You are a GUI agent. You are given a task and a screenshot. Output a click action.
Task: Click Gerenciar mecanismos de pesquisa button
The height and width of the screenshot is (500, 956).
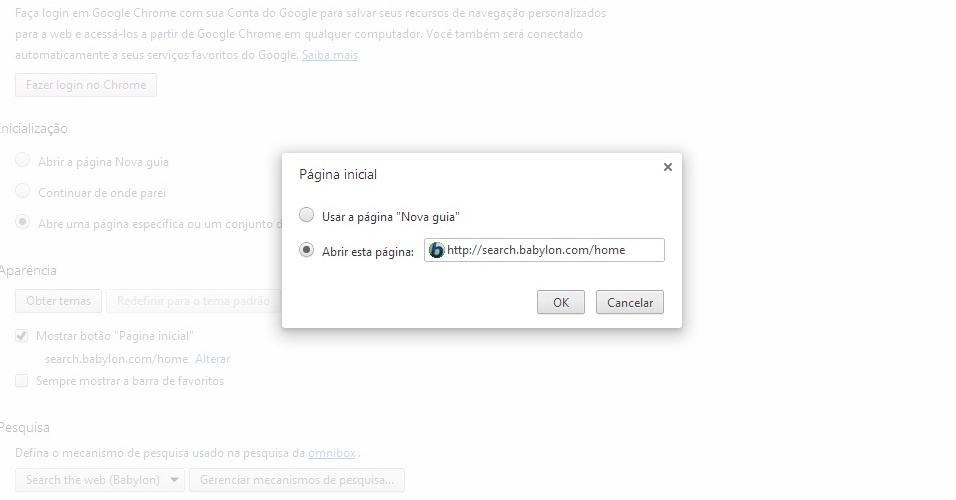point(297,480)
